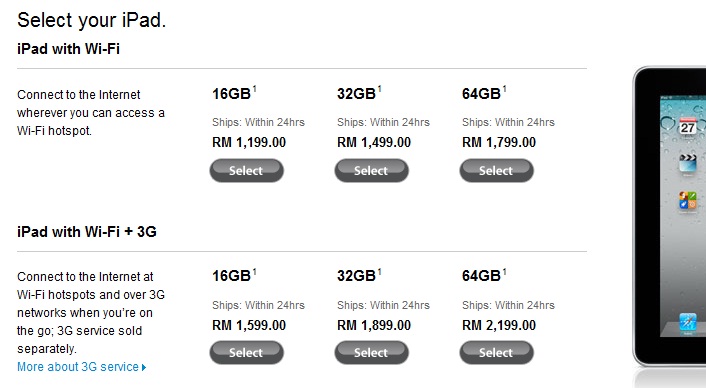Click the arrow after More about 3G service
The image size is (706, 388).
[144, 367]
